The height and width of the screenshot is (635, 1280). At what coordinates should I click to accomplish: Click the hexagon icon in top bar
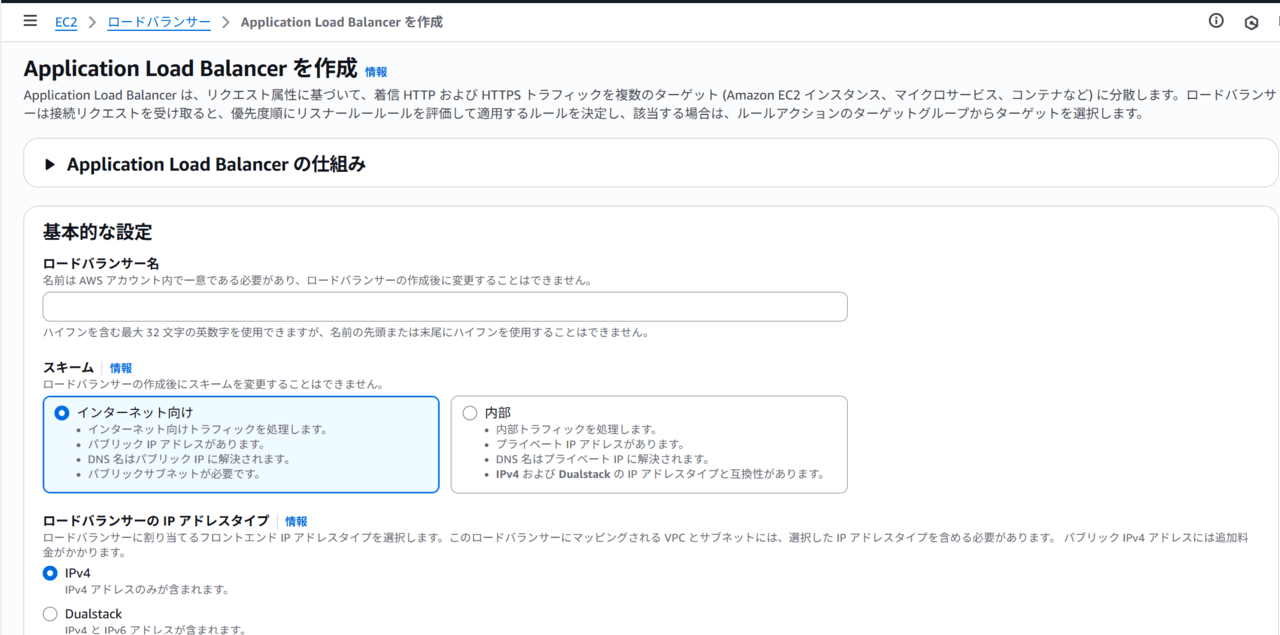[1251, 22]
